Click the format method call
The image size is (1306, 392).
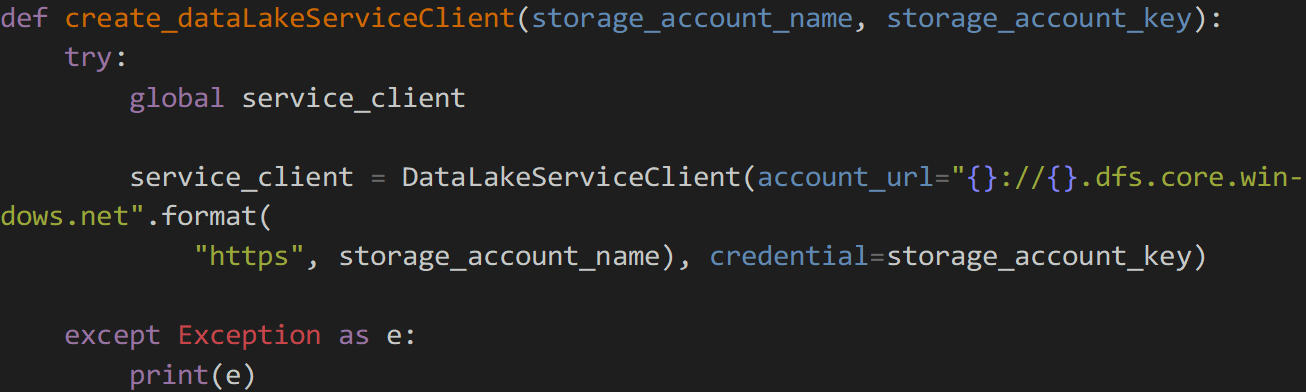click(209, 216)
